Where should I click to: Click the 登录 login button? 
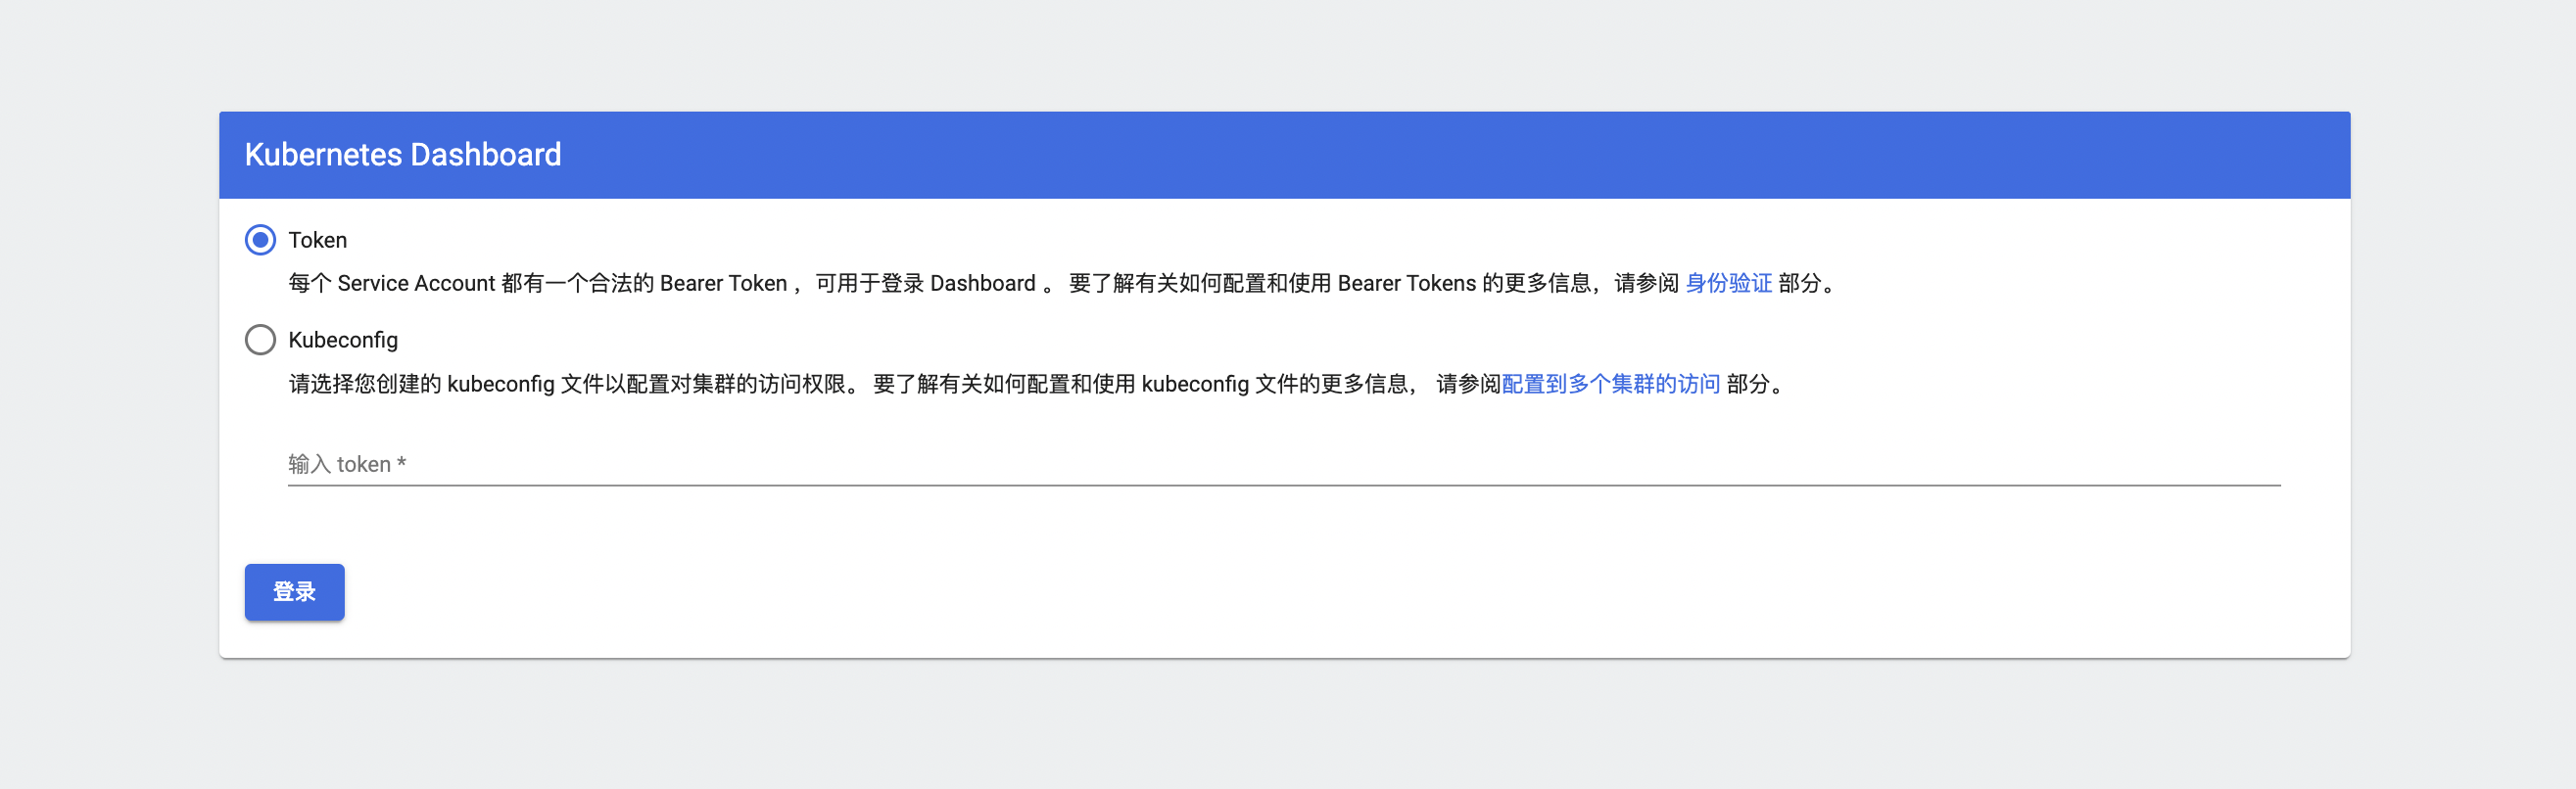pos(294,592)
